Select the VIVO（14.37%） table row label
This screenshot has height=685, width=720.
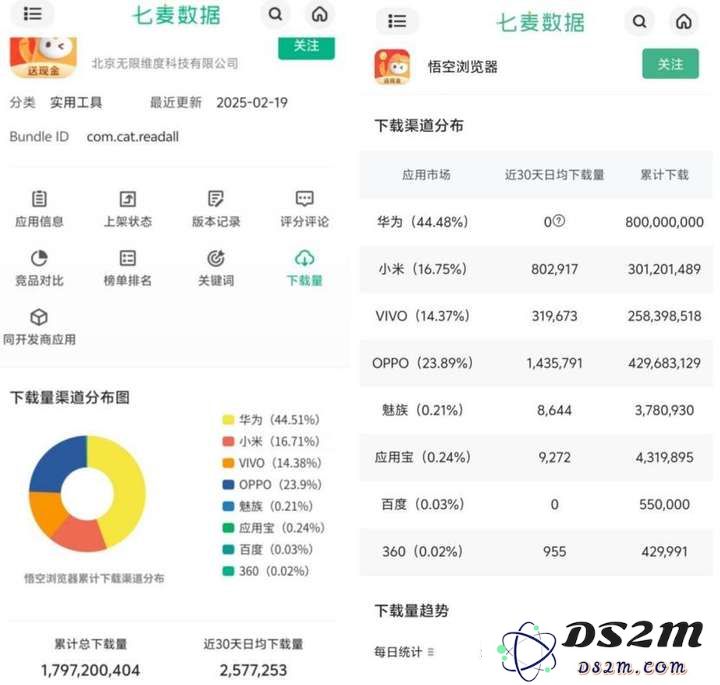[x=423, y=316]
